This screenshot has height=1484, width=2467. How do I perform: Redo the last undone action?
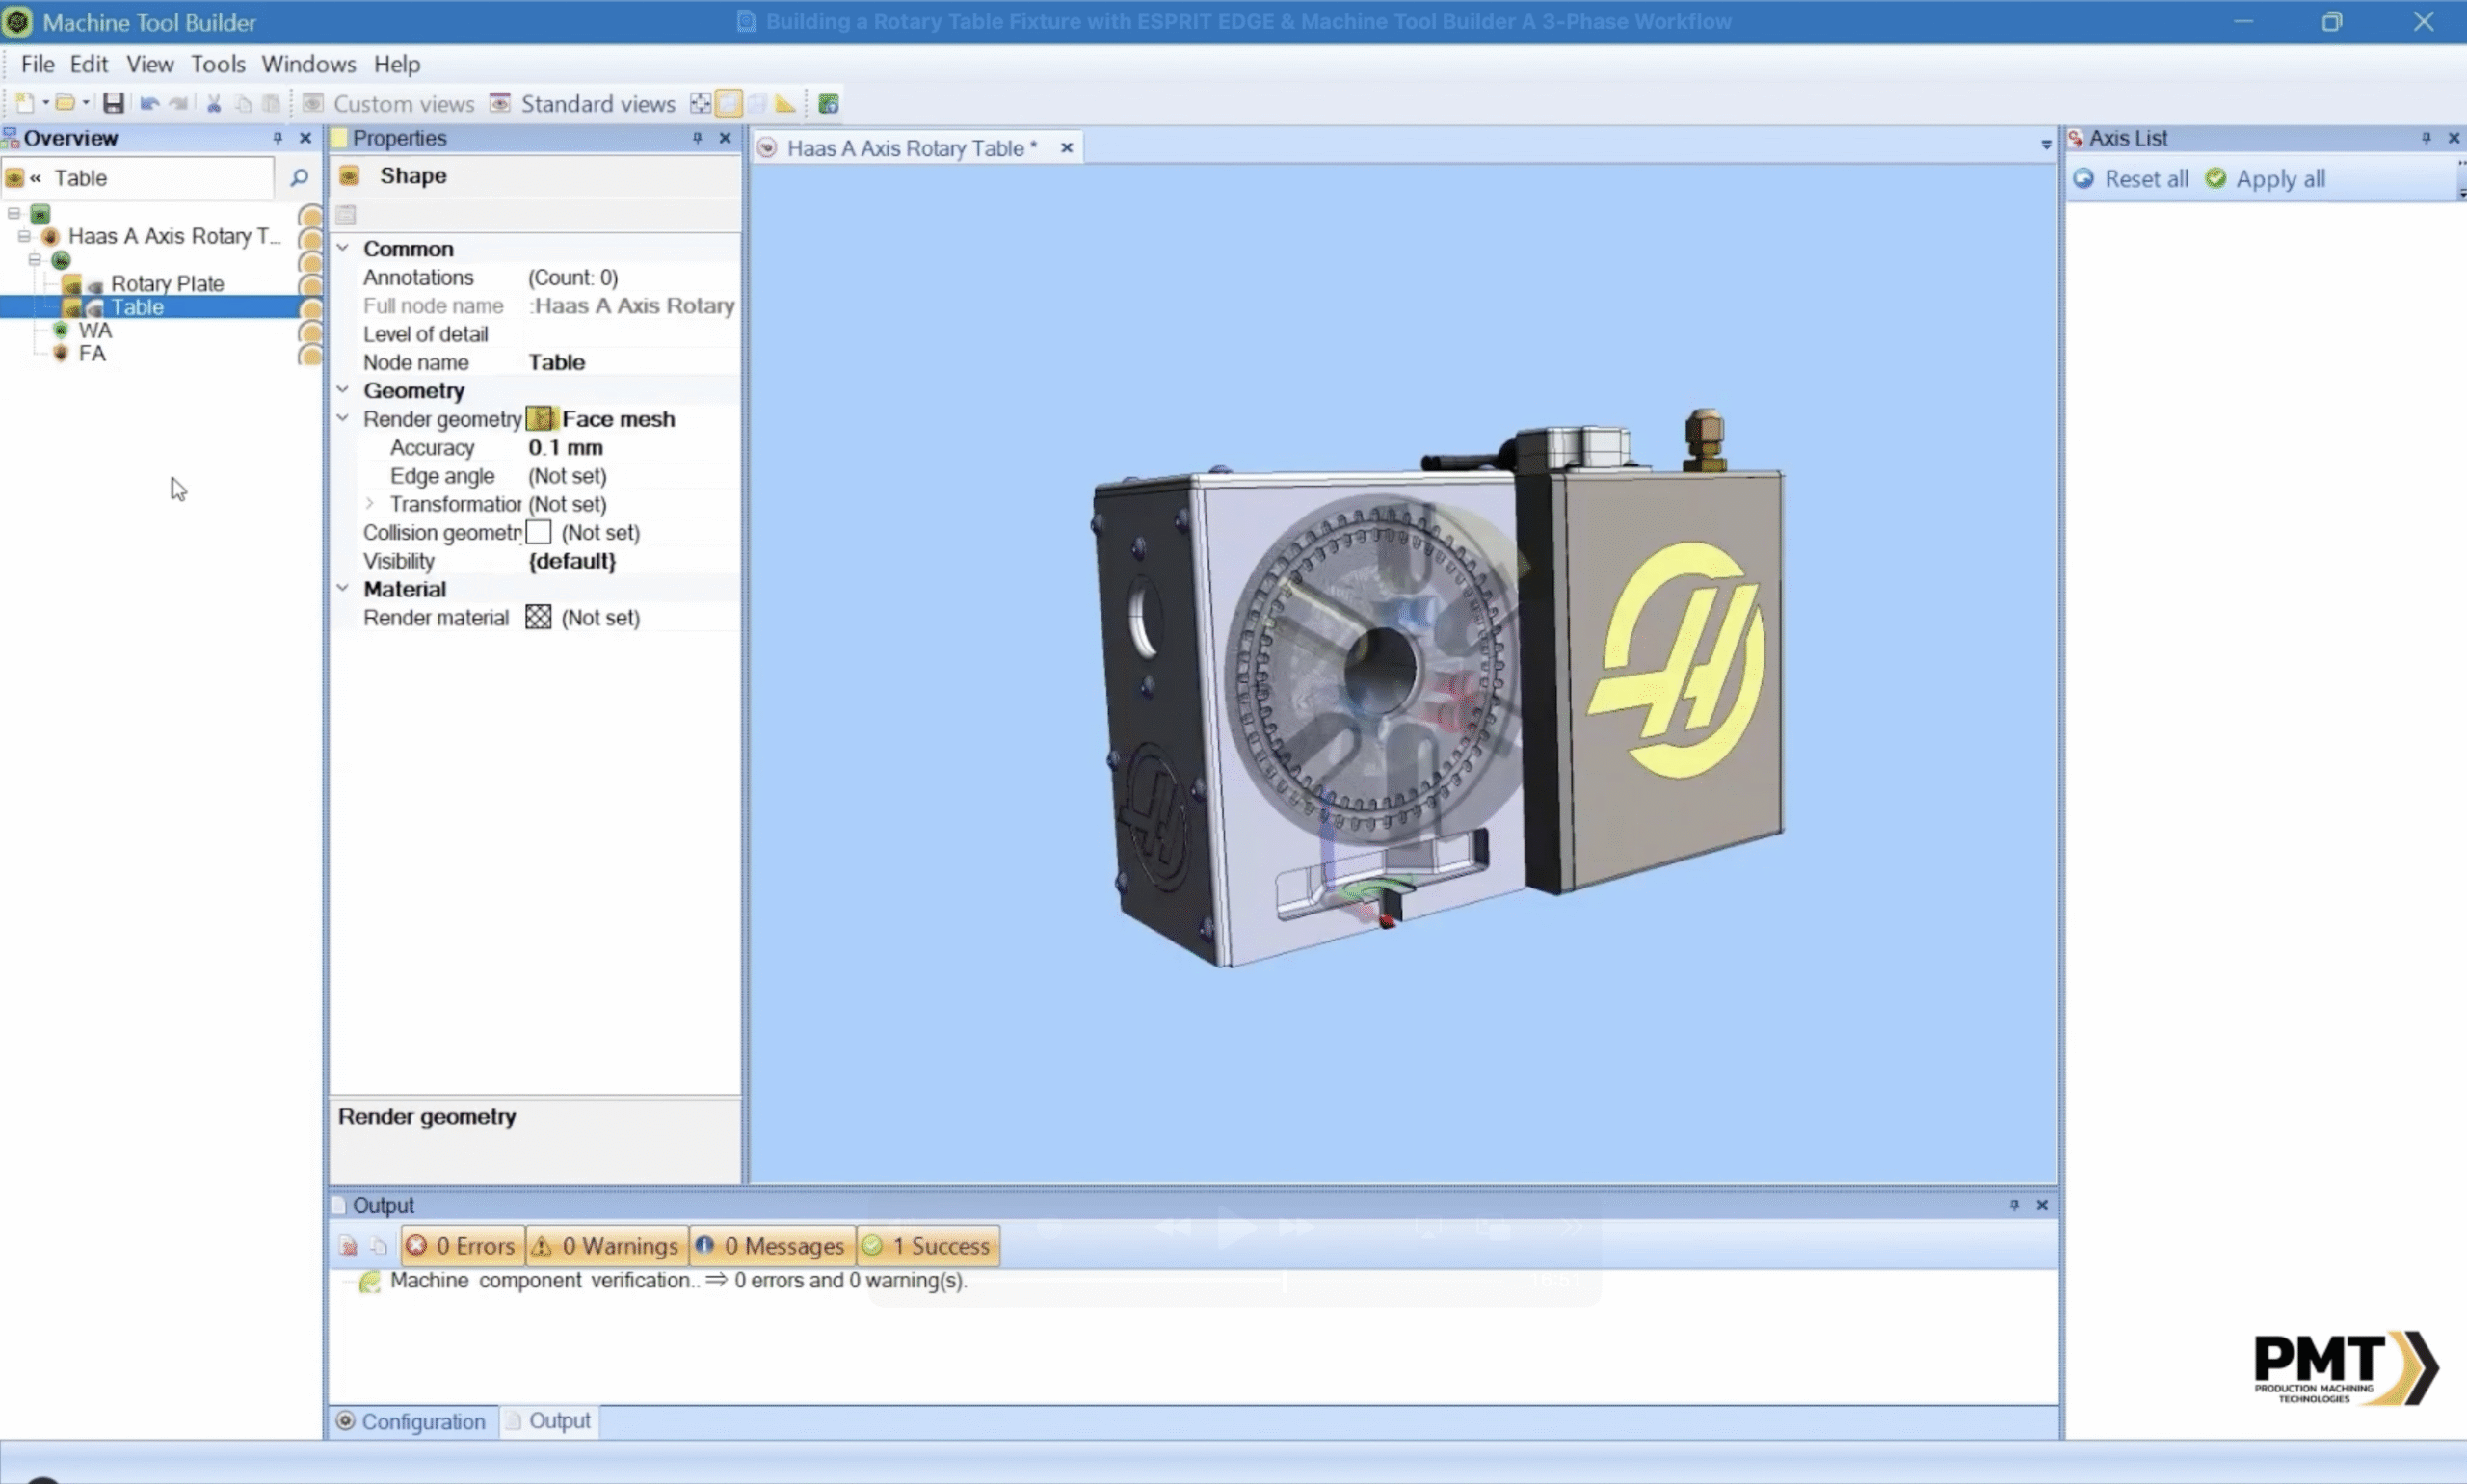[179, 103]
